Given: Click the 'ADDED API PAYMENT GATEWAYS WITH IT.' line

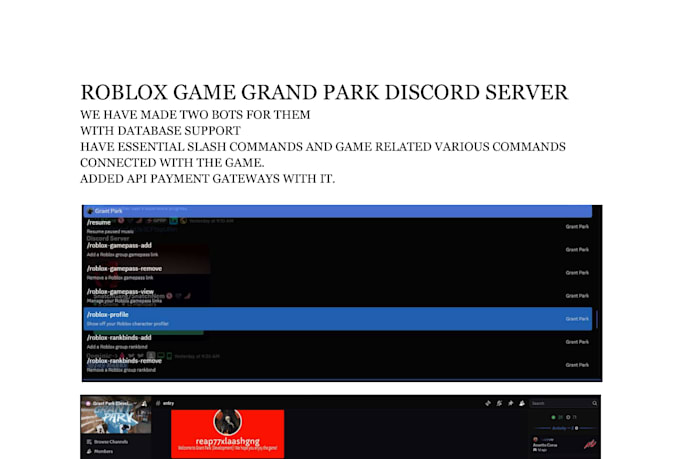Looking at the screenshot, I should tap(208, 179).
